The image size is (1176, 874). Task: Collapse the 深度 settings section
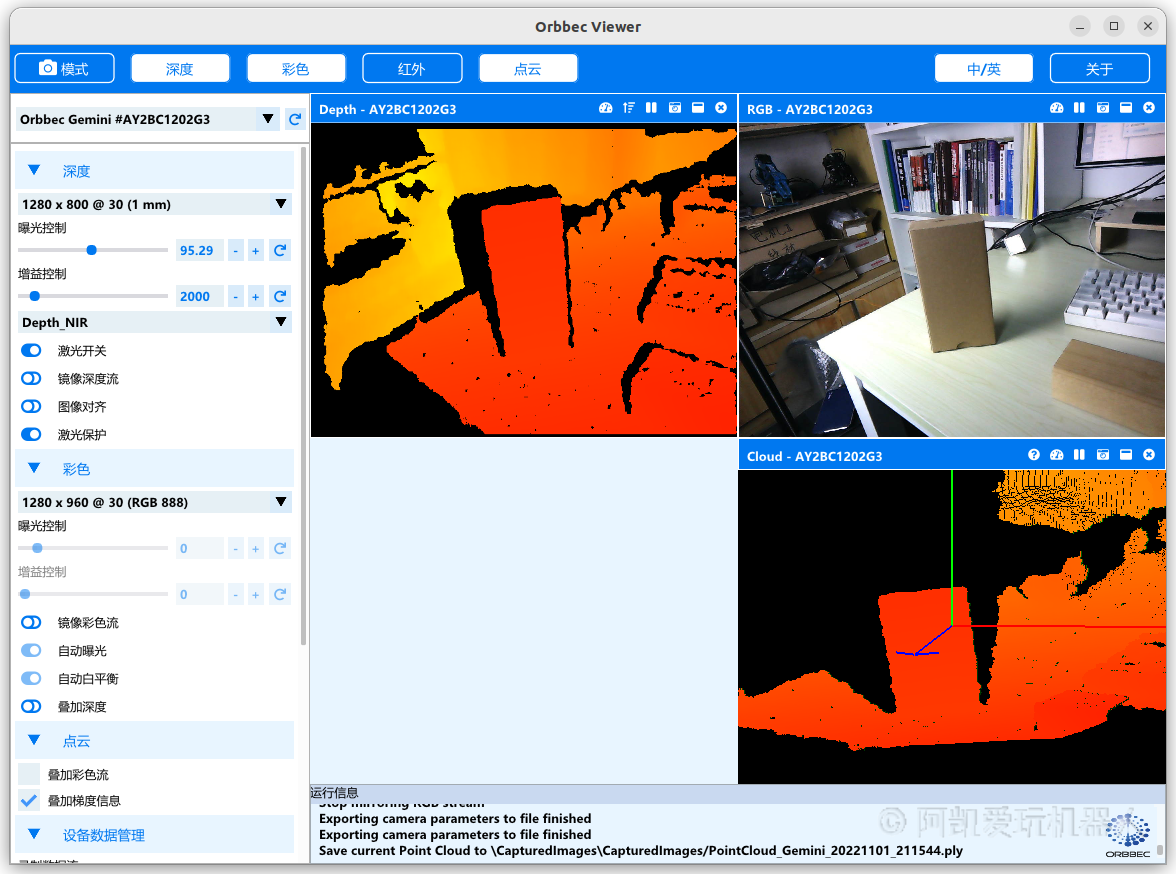pos(34,171)
